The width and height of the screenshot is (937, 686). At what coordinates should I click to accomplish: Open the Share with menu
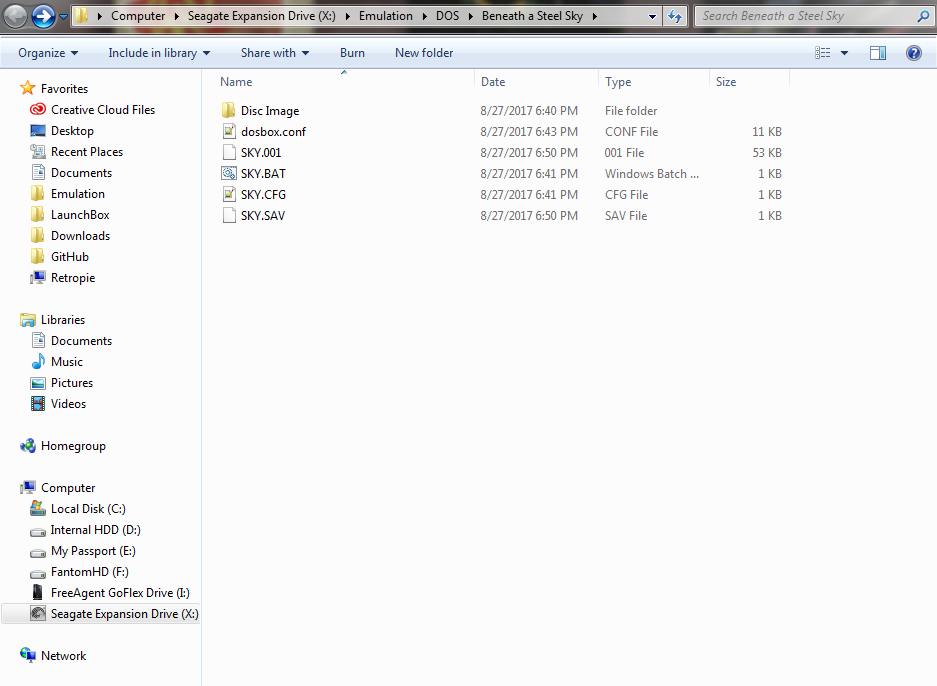click(x=275, y=53)
